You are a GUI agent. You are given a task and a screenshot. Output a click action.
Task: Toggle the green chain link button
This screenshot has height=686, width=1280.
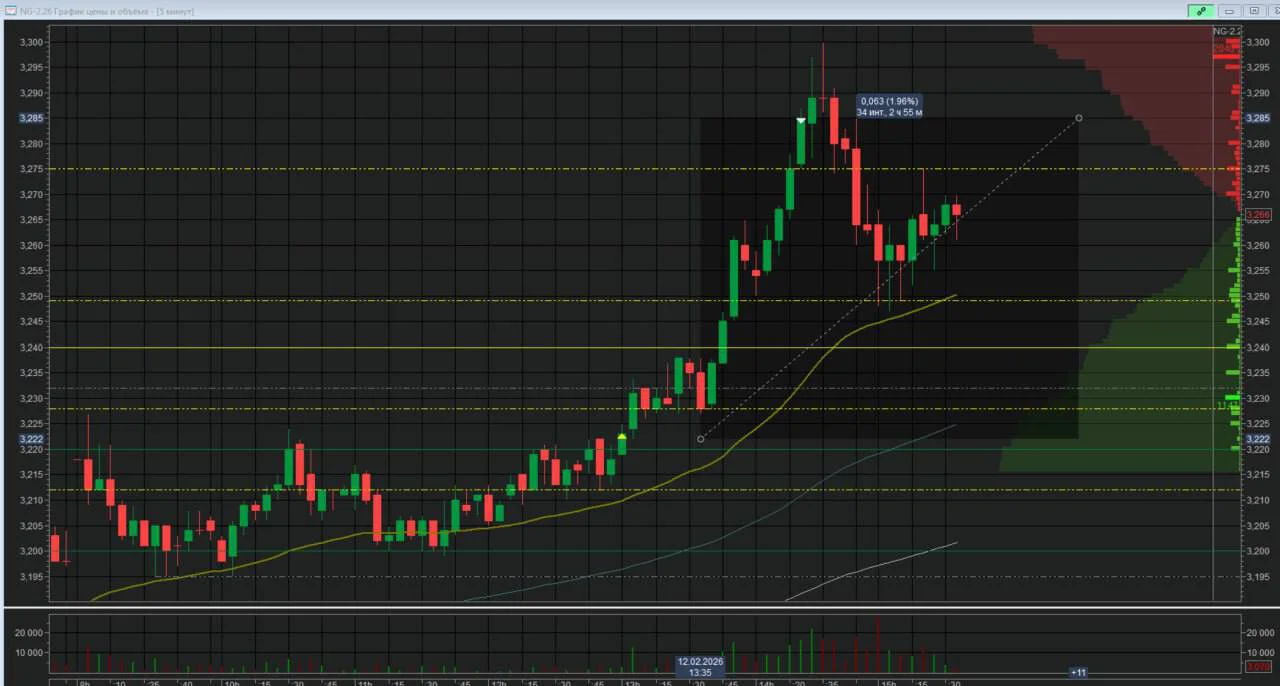click(x=1201, y=11)
